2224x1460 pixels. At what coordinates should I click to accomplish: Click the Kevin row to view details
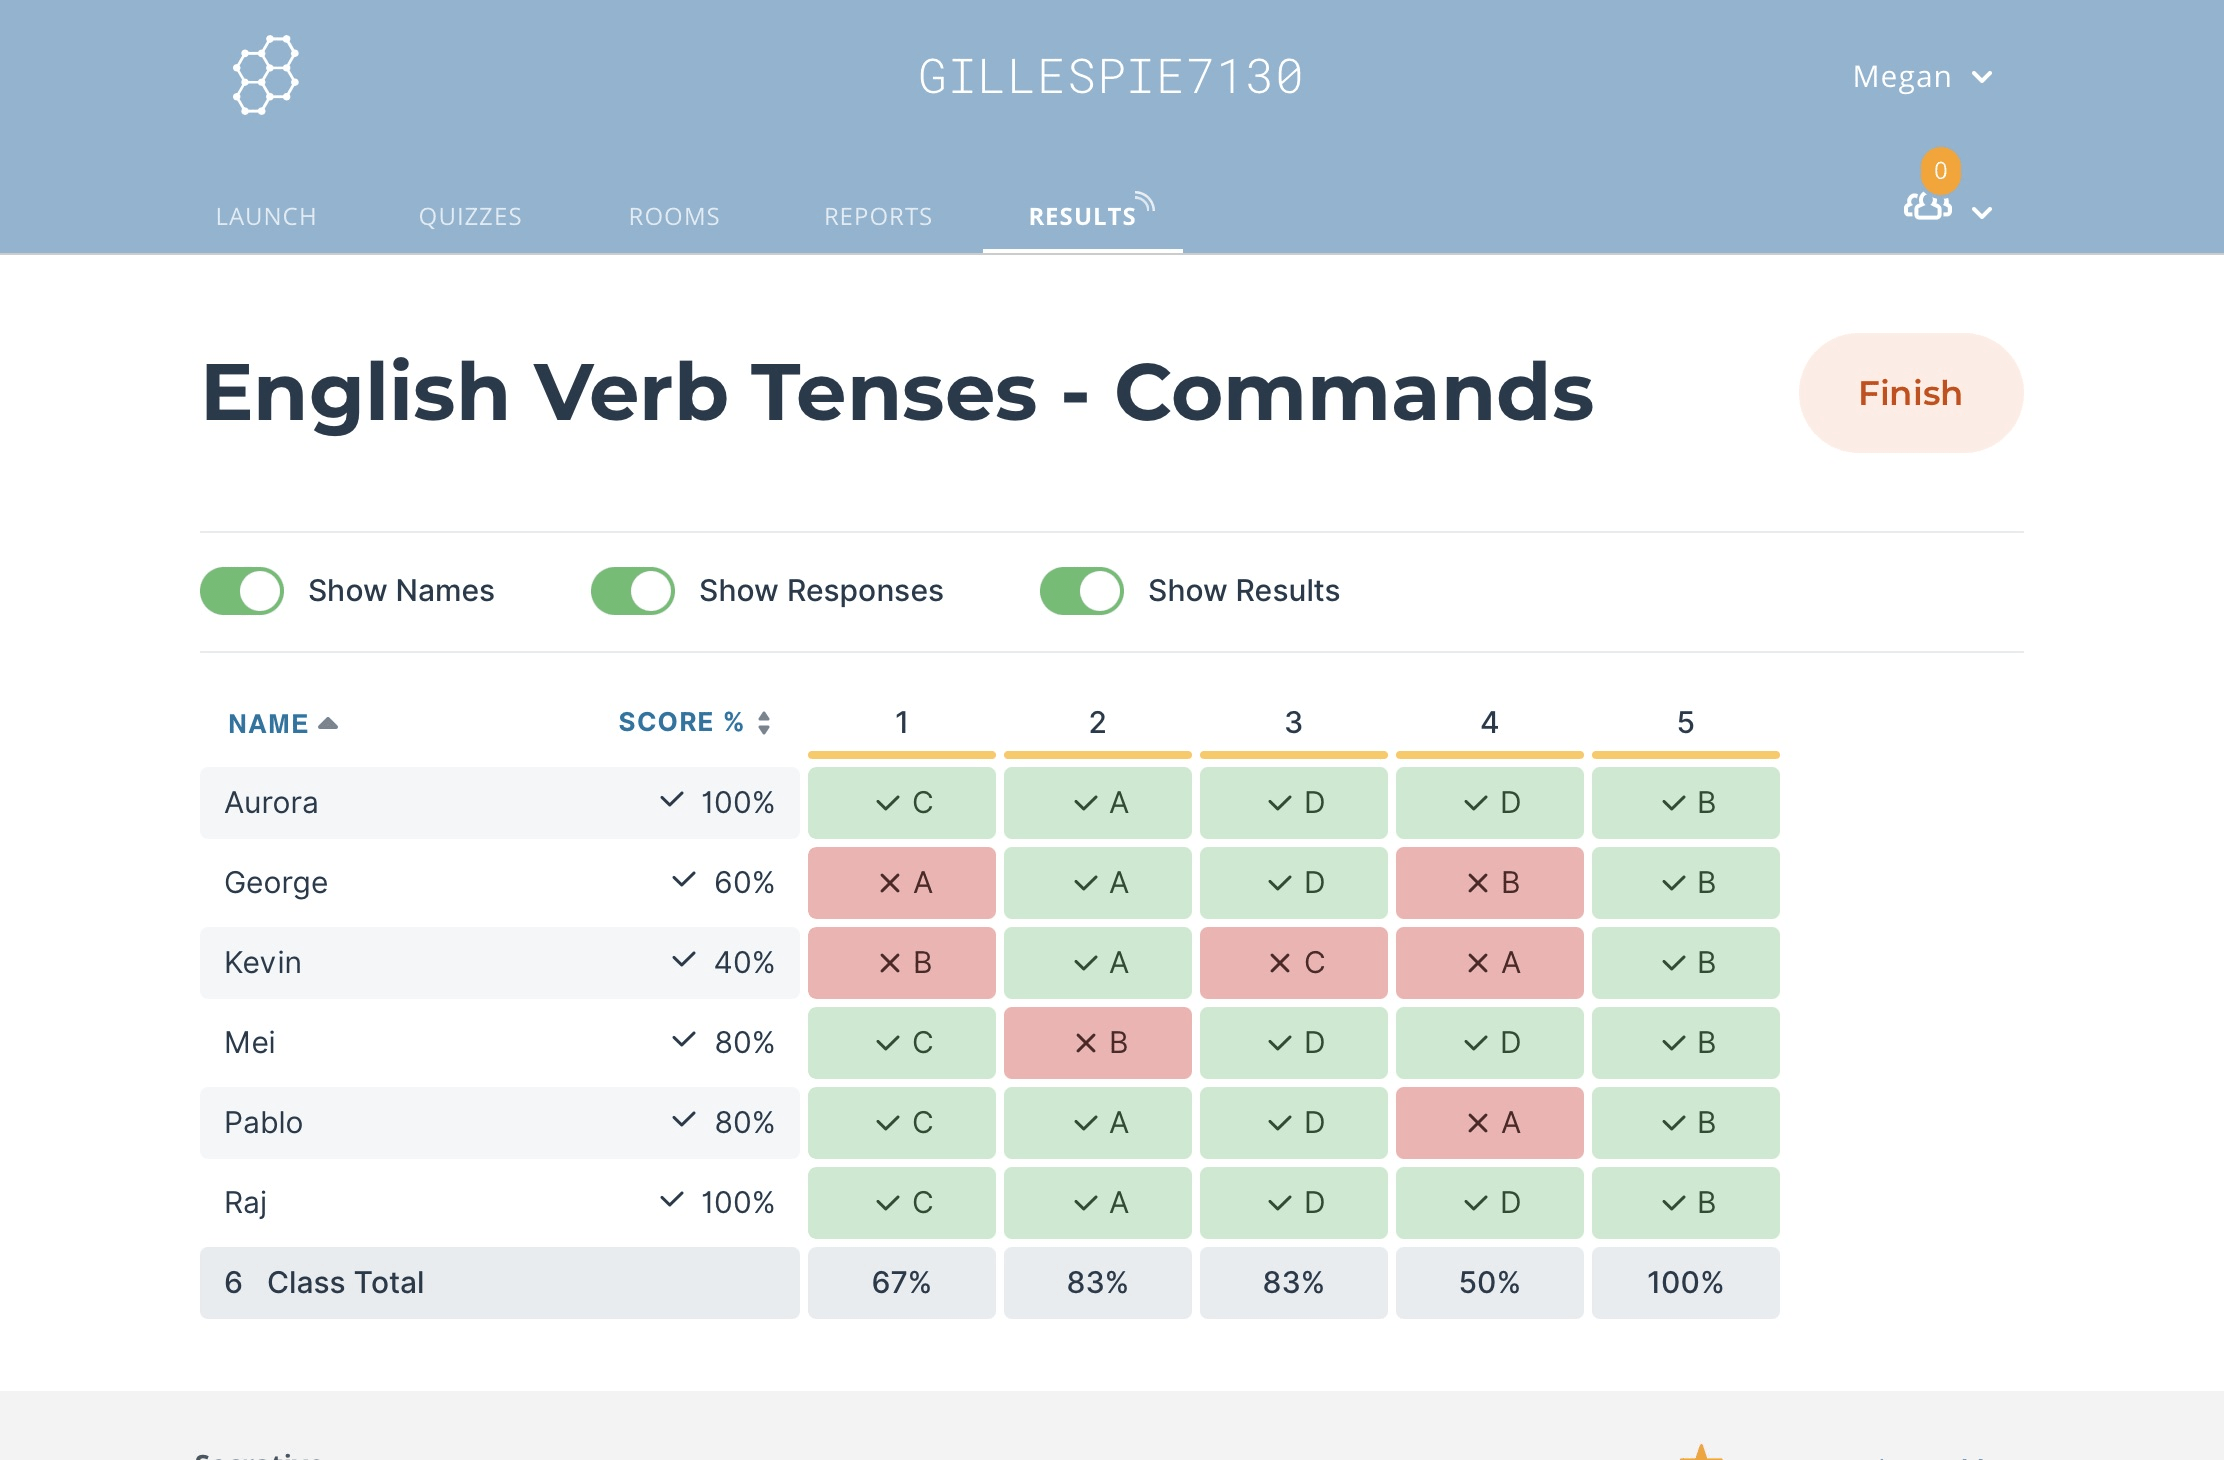(x=266, y=961)
